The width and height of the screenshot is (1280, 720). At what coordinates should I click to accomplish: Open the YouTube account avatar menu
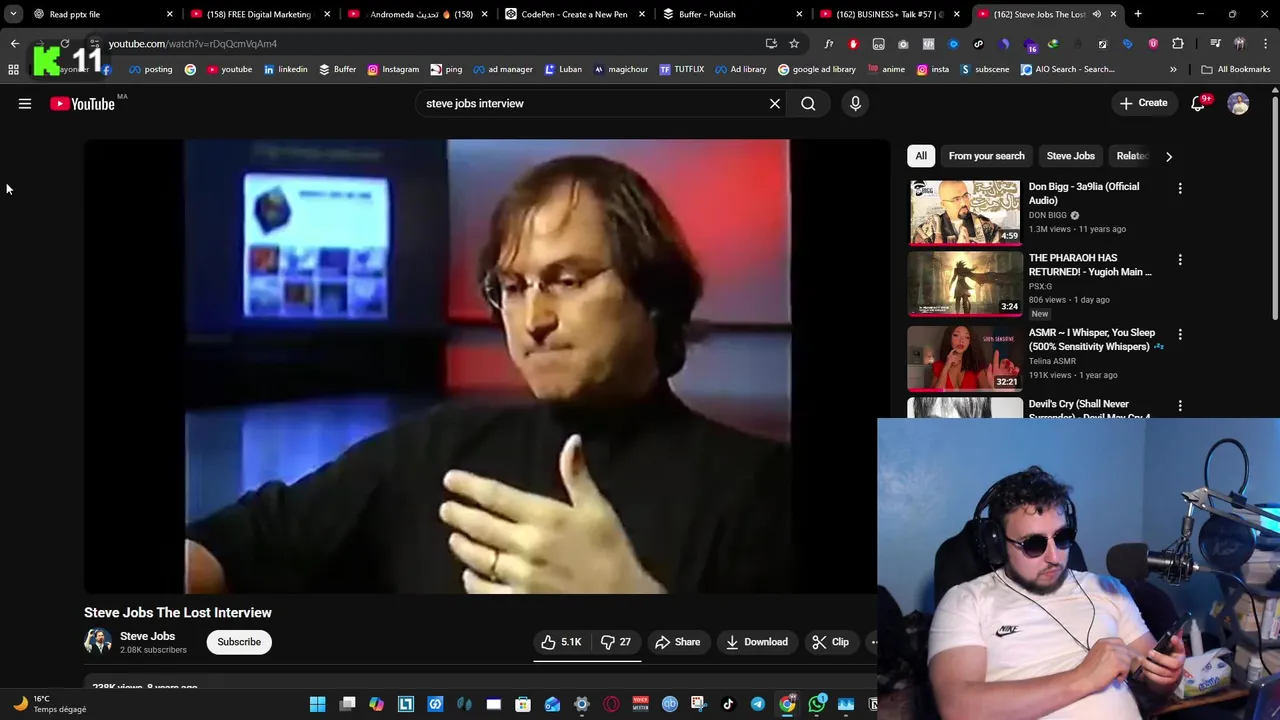coord(1238,103)
